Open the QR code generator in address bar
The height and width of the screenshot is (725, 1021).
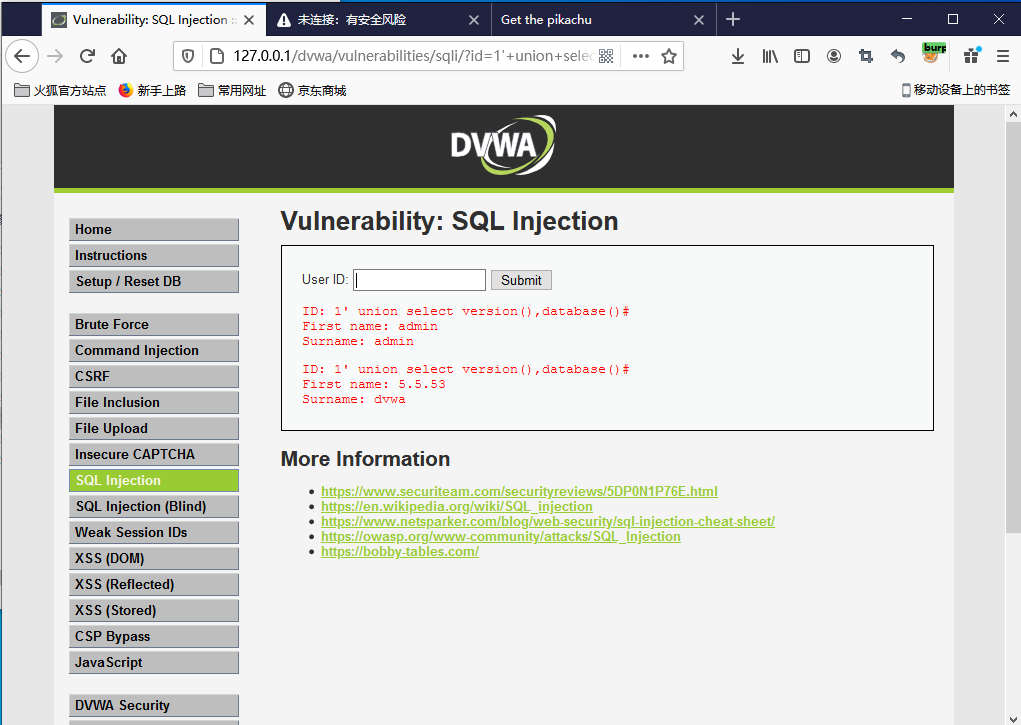click(606, 56)
